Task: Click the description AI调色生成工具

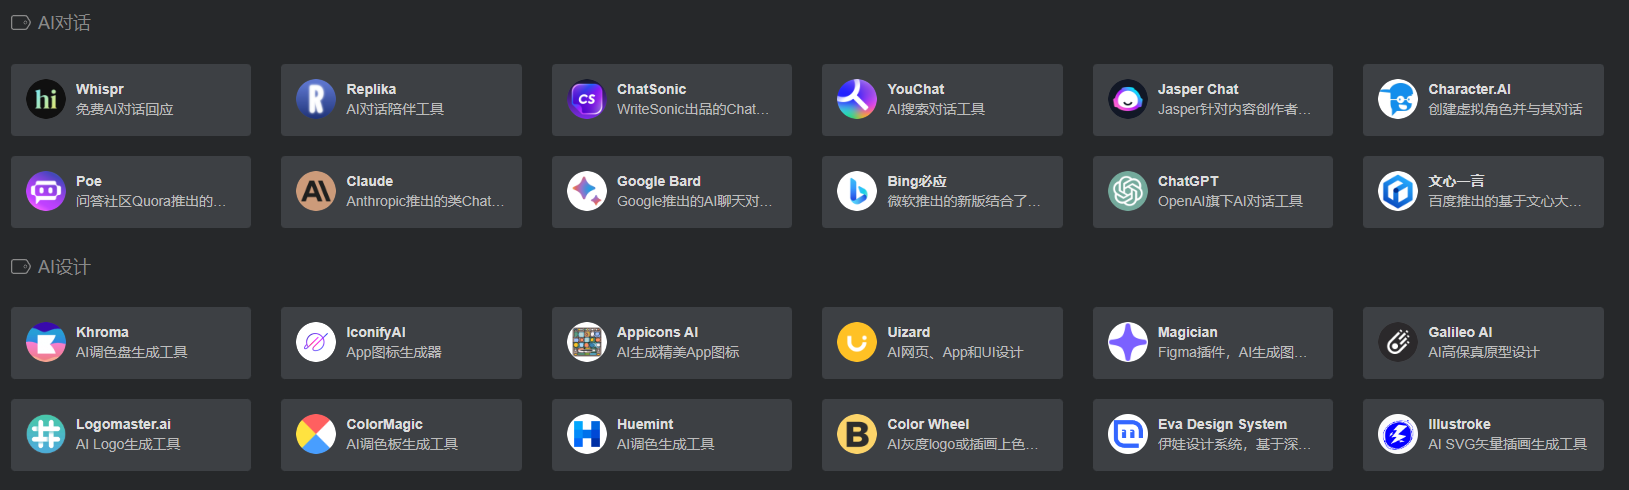Action: click(x=666, y=444)
